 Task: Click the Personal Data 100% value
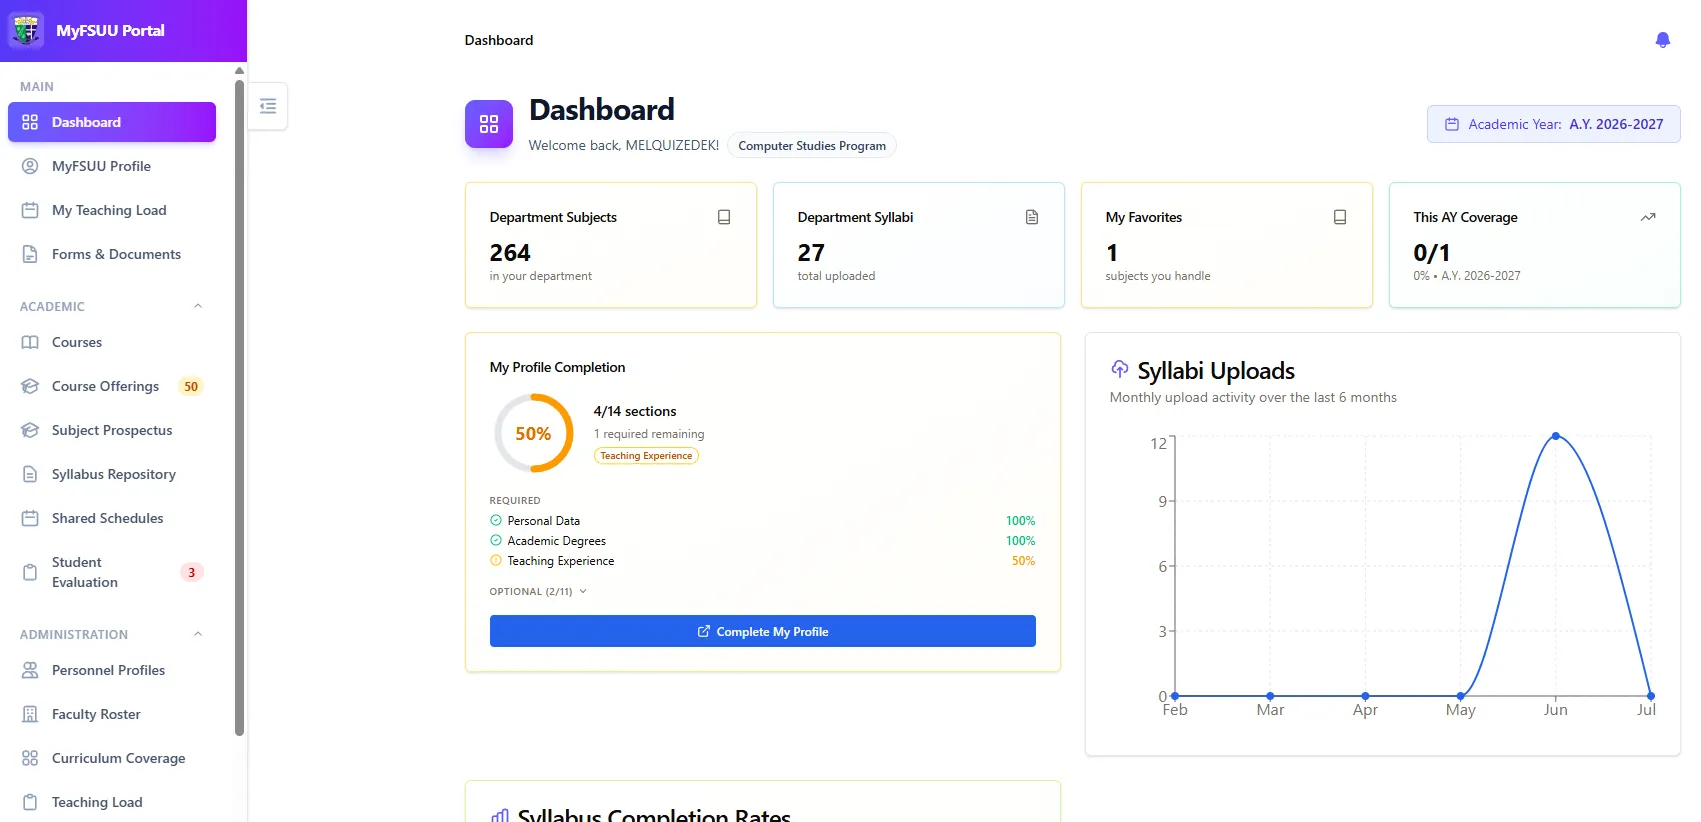click(x=1020, y=521)
